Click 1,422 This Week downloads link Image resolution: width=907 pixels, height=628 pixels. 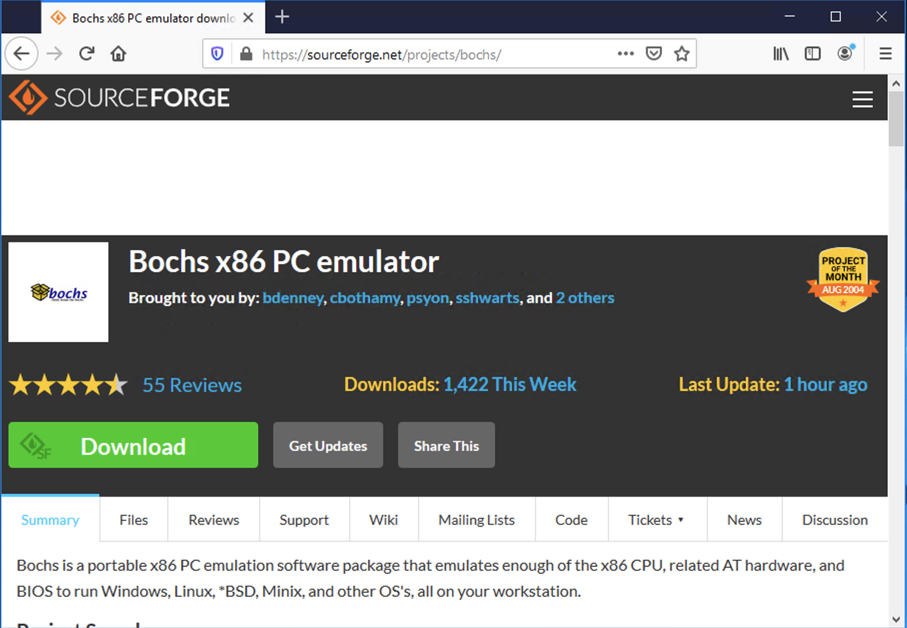click(510, 385)
